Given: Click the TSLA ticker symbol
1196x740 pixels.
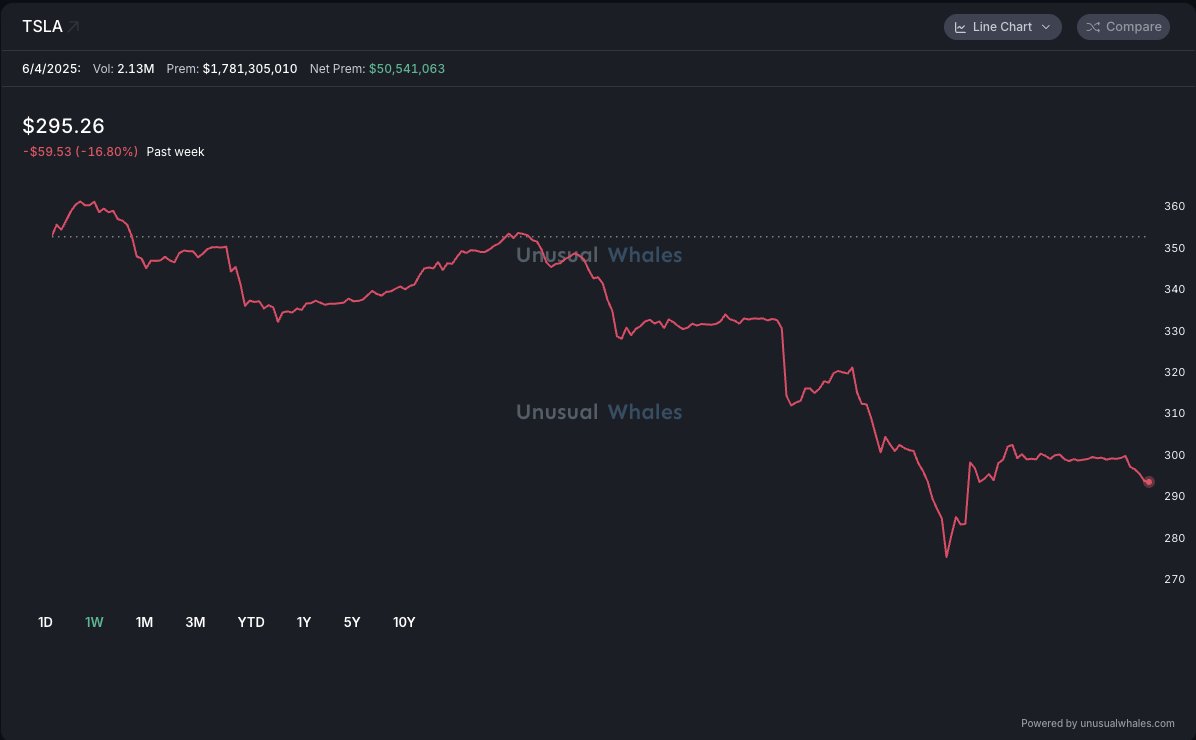Looking at the screenshot, I should pyautogui.click(x=42, y=27).
